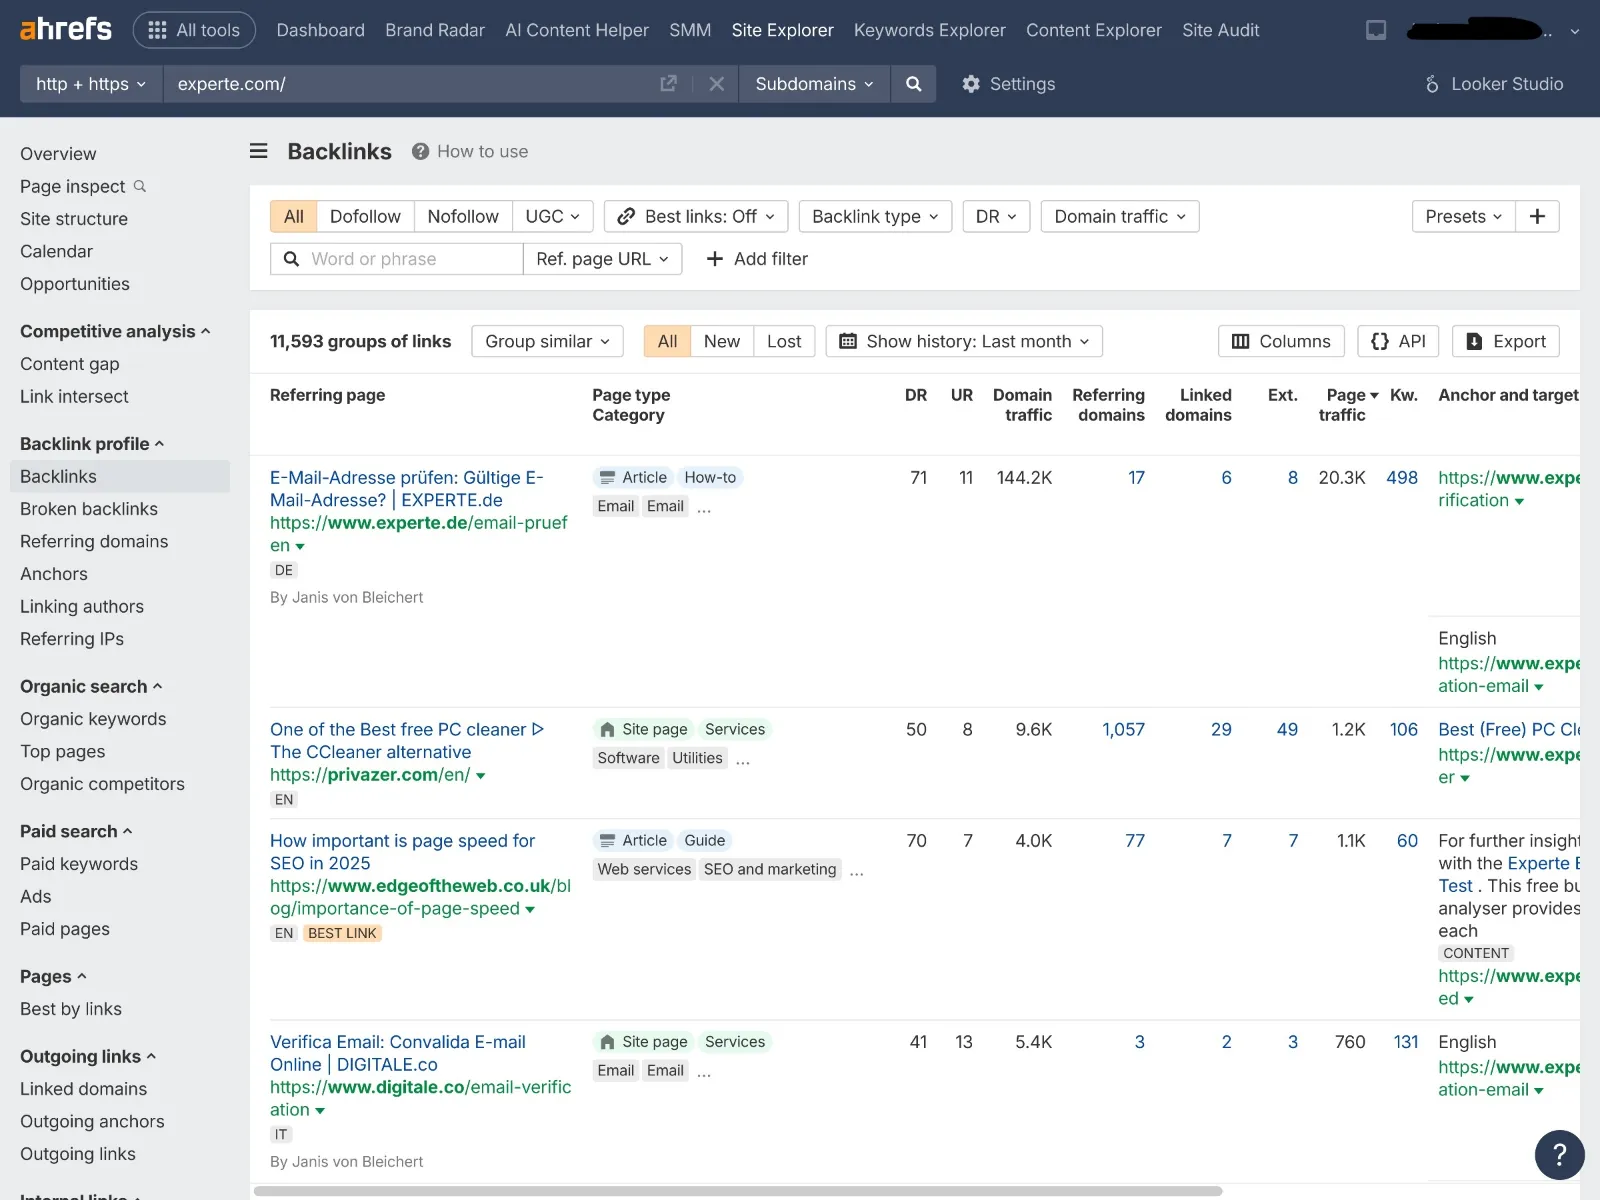Open Referring domains in sidebar
The image size is (1600, 1200).
click(x=94, y=541)
